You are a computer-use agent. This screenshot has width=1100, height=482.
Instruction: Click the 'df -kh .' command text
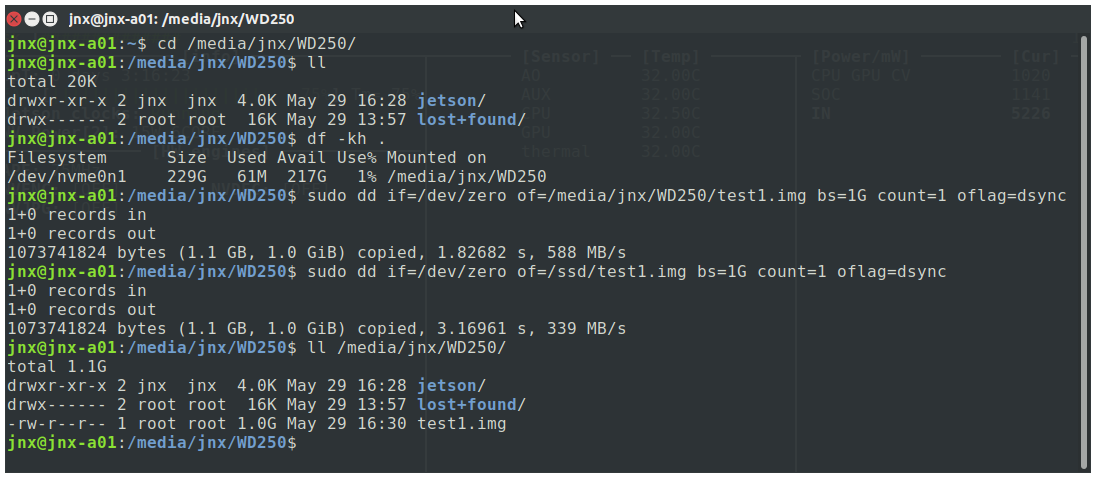(347, 138)
